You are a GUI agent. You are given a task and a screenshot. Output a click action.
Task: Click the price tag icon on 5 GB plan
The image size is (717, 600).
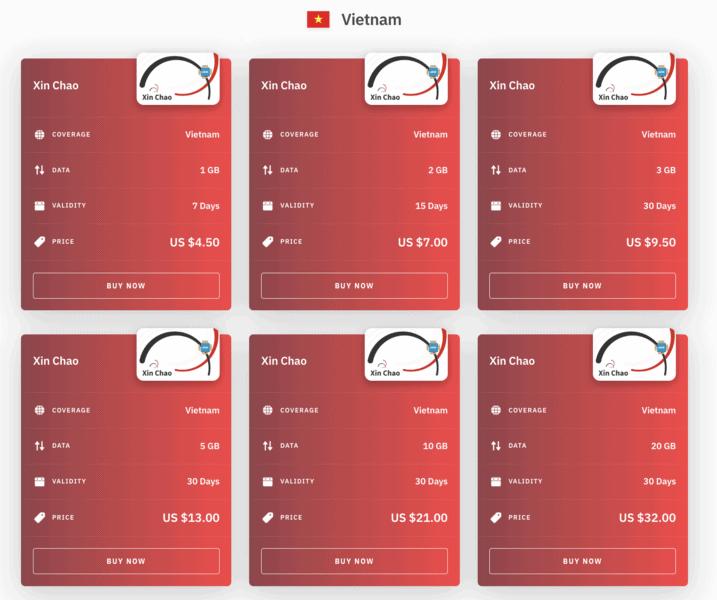click(40, 518)
